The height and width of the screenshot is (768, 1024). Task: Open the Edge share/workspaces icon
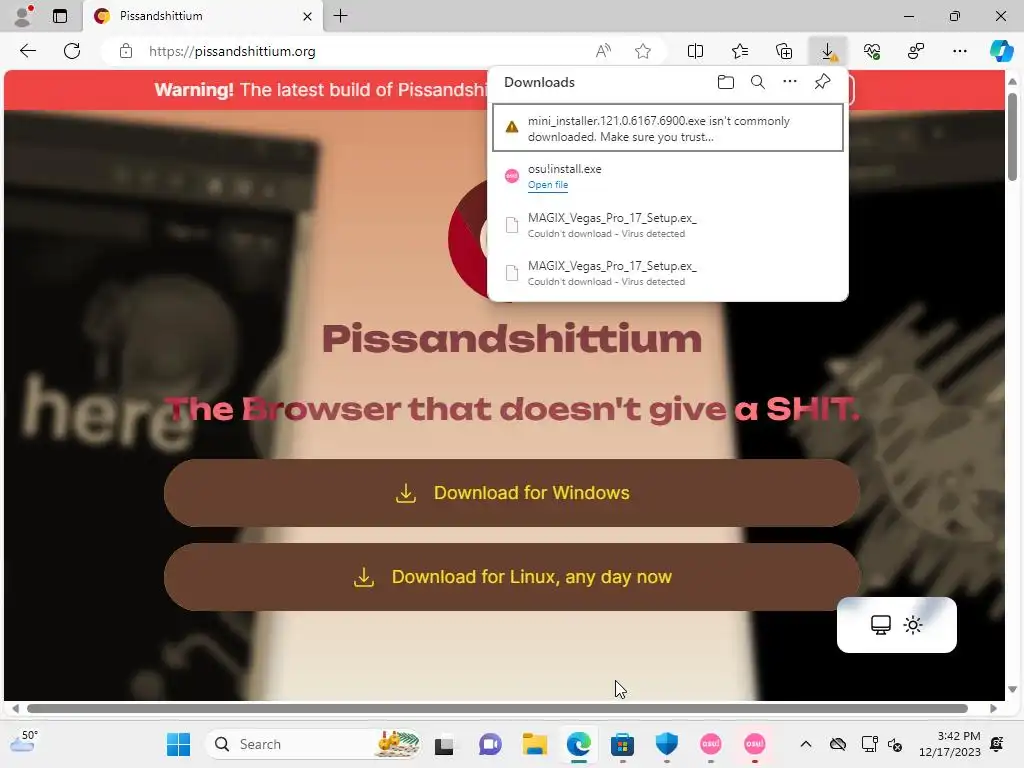click(x=916, y=51)
